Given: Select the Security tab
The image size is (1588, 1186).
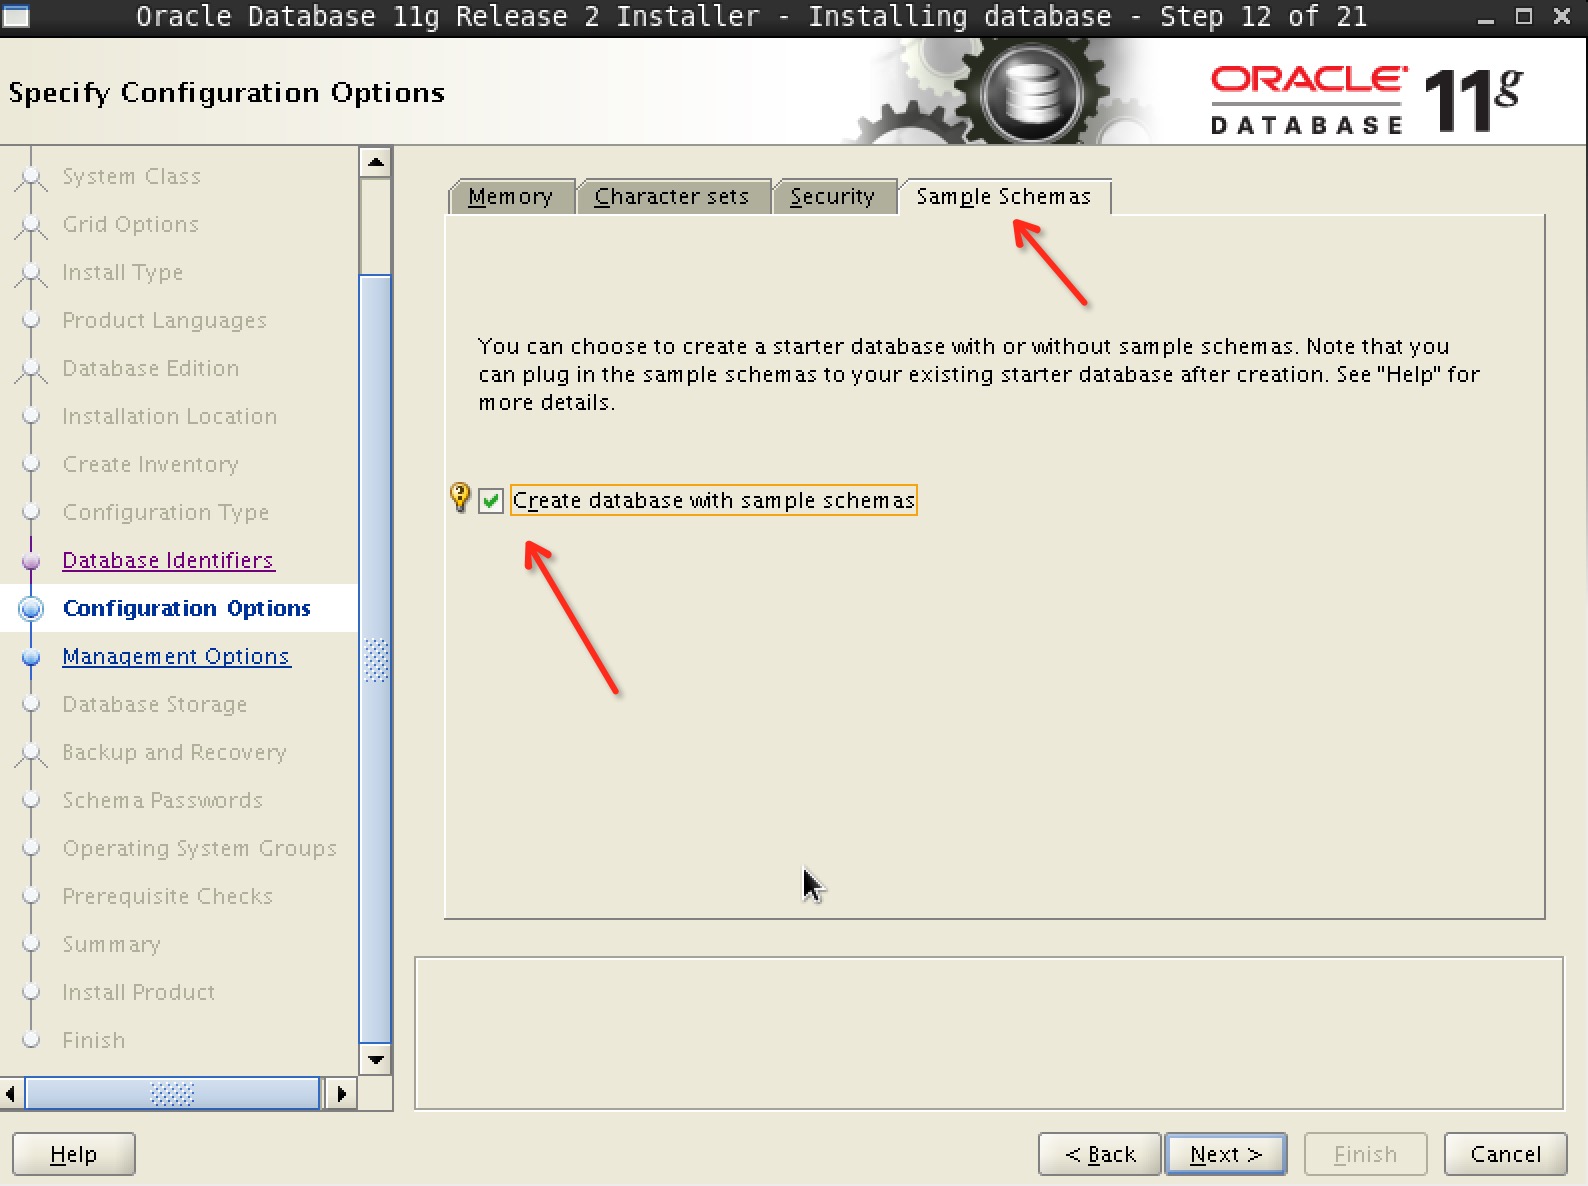Looking at the screenshot, I should click(x=831, y=197).
